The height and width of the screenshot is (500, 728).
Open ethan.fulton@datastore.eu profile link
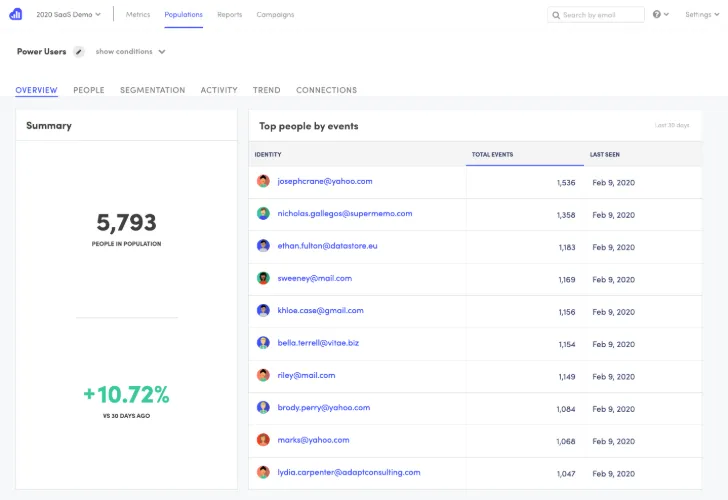pos(327,245)
